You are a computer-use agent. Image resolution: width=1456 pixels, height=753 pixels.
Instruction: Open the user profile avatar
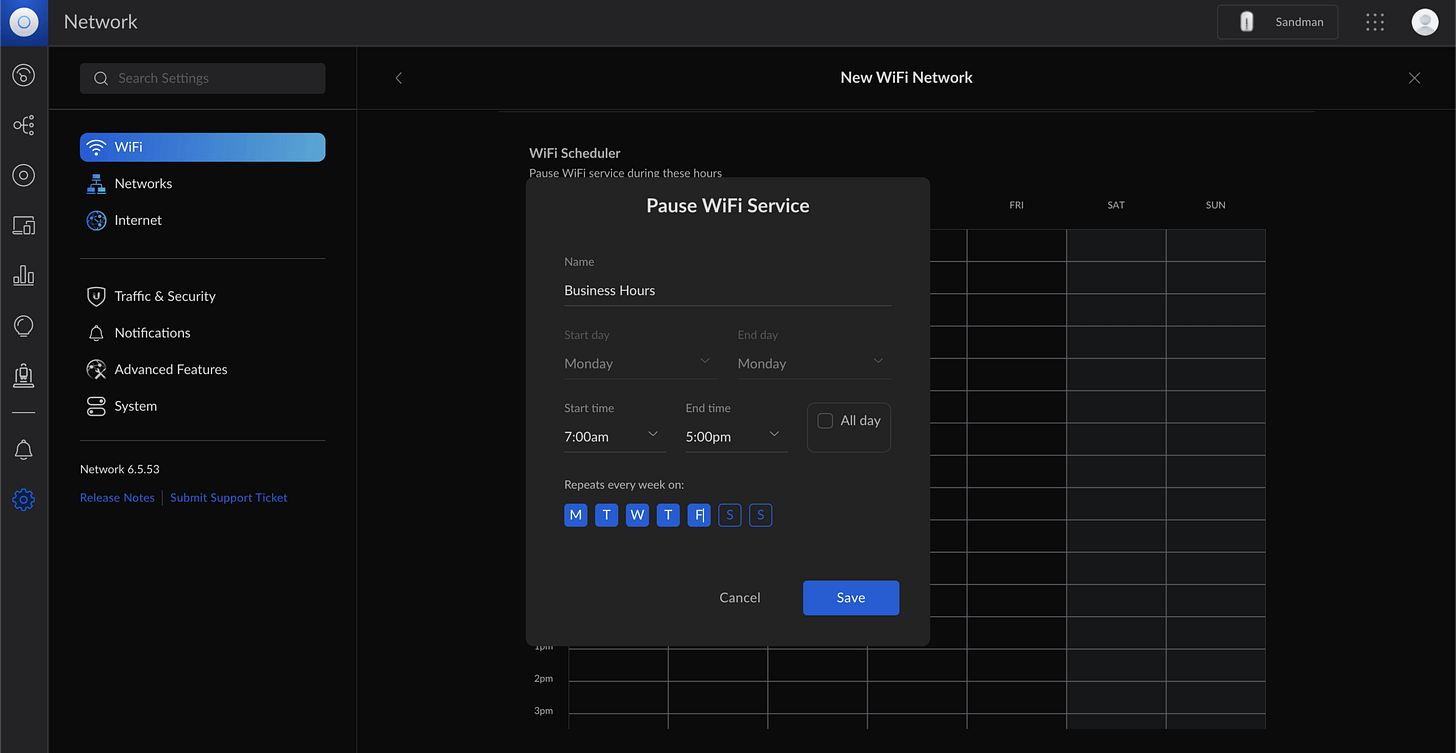[1425, 22]
